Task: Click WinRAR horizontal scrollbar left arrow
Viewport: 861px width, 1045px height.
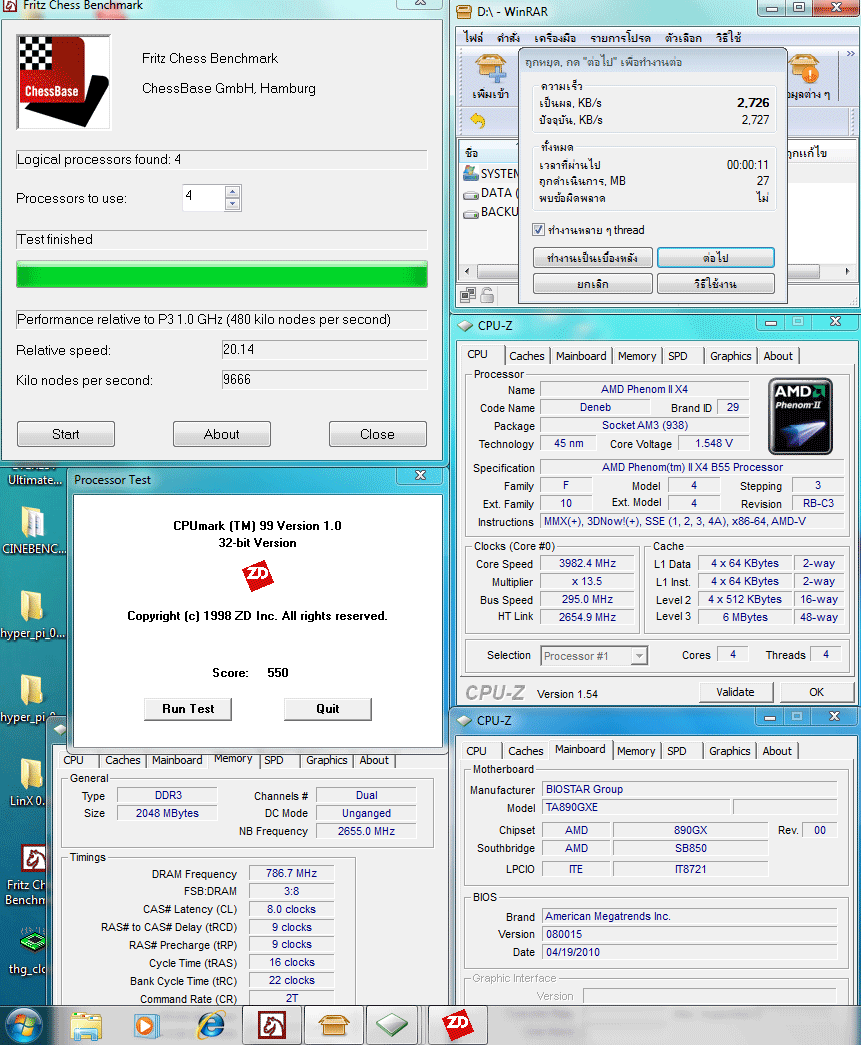Action: coord(467,271)
